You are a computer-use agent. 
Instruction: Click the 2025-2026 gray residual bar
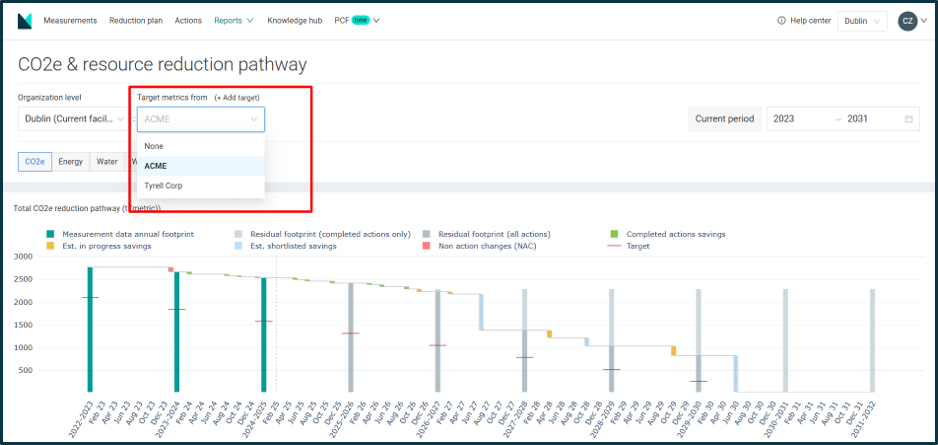(351, 338)
